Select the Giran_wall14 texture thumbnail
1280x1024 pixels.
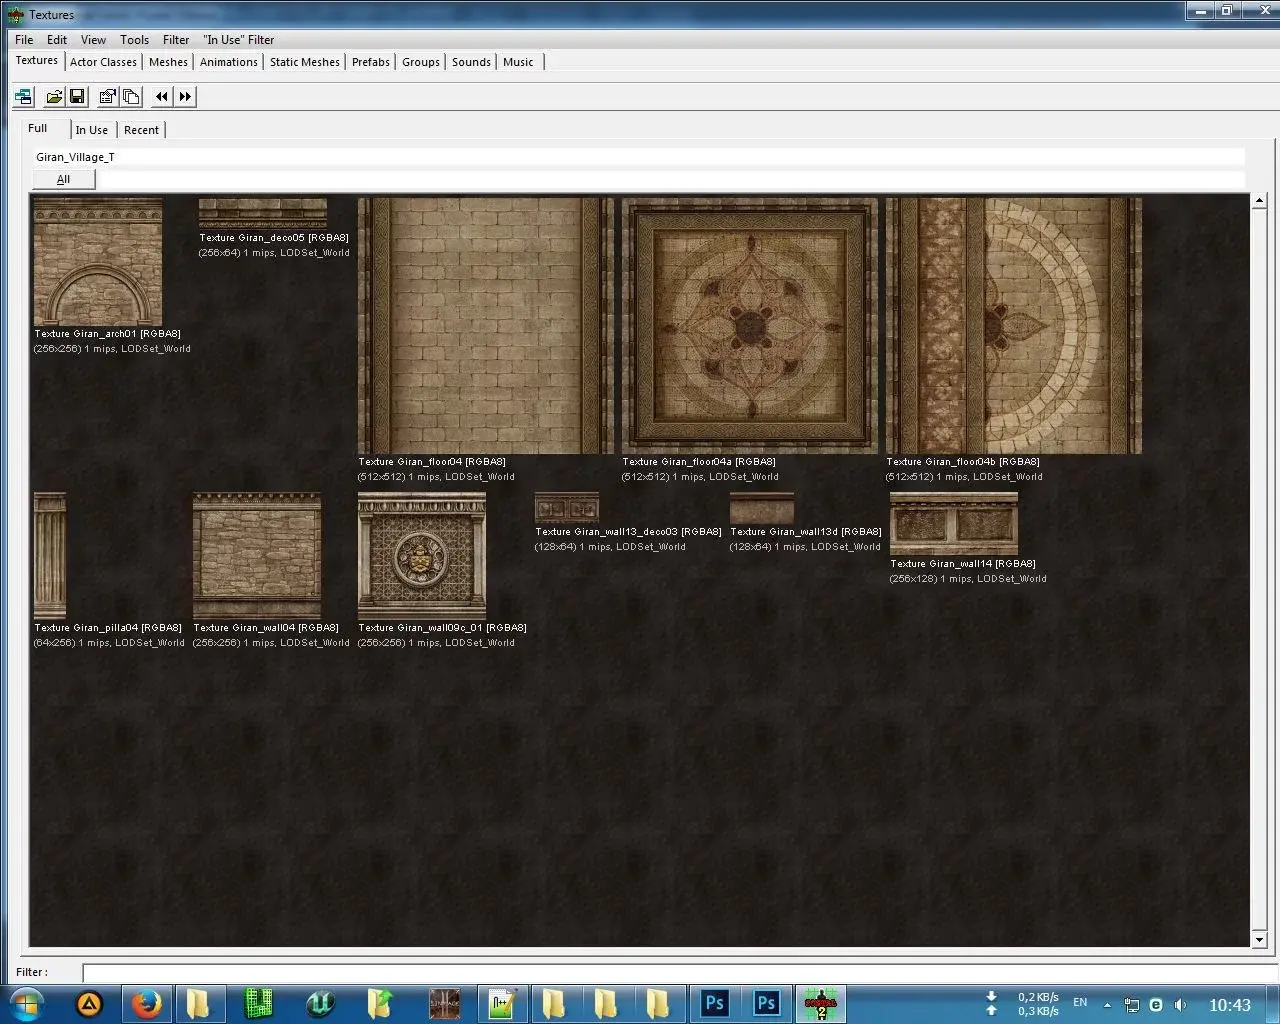(954, 524)
